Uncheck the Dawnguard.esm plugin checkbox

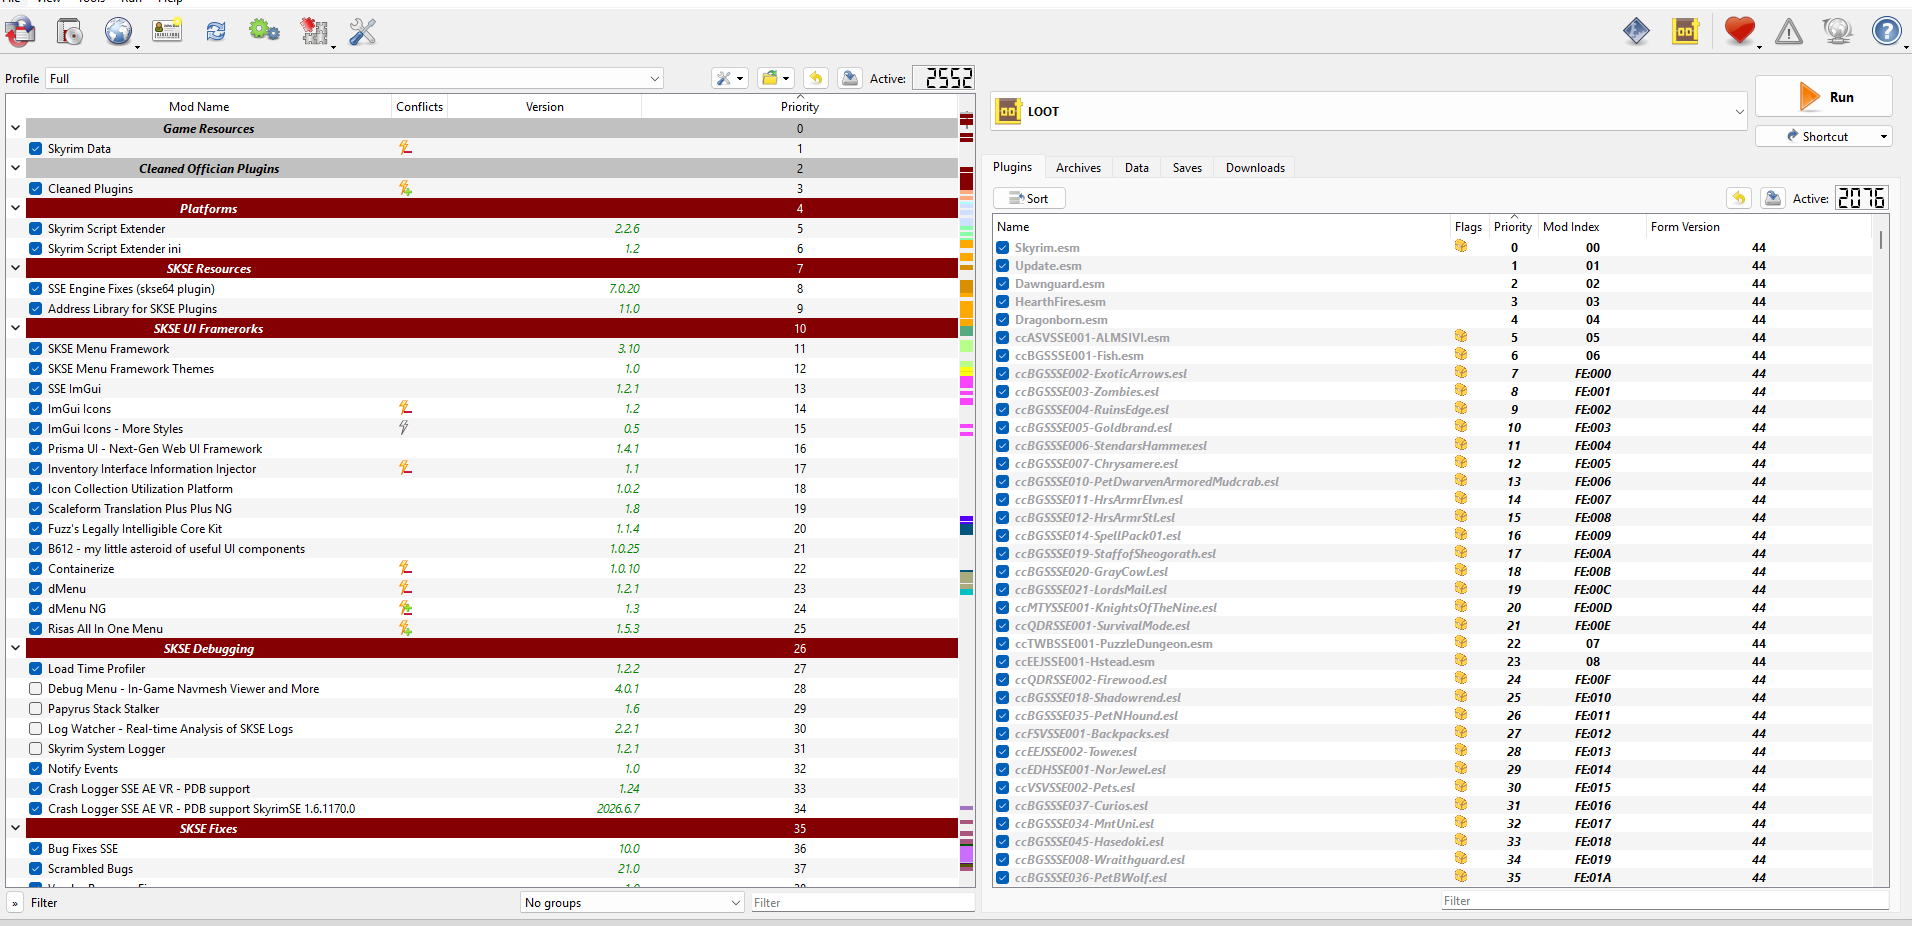click(1003, 284)
